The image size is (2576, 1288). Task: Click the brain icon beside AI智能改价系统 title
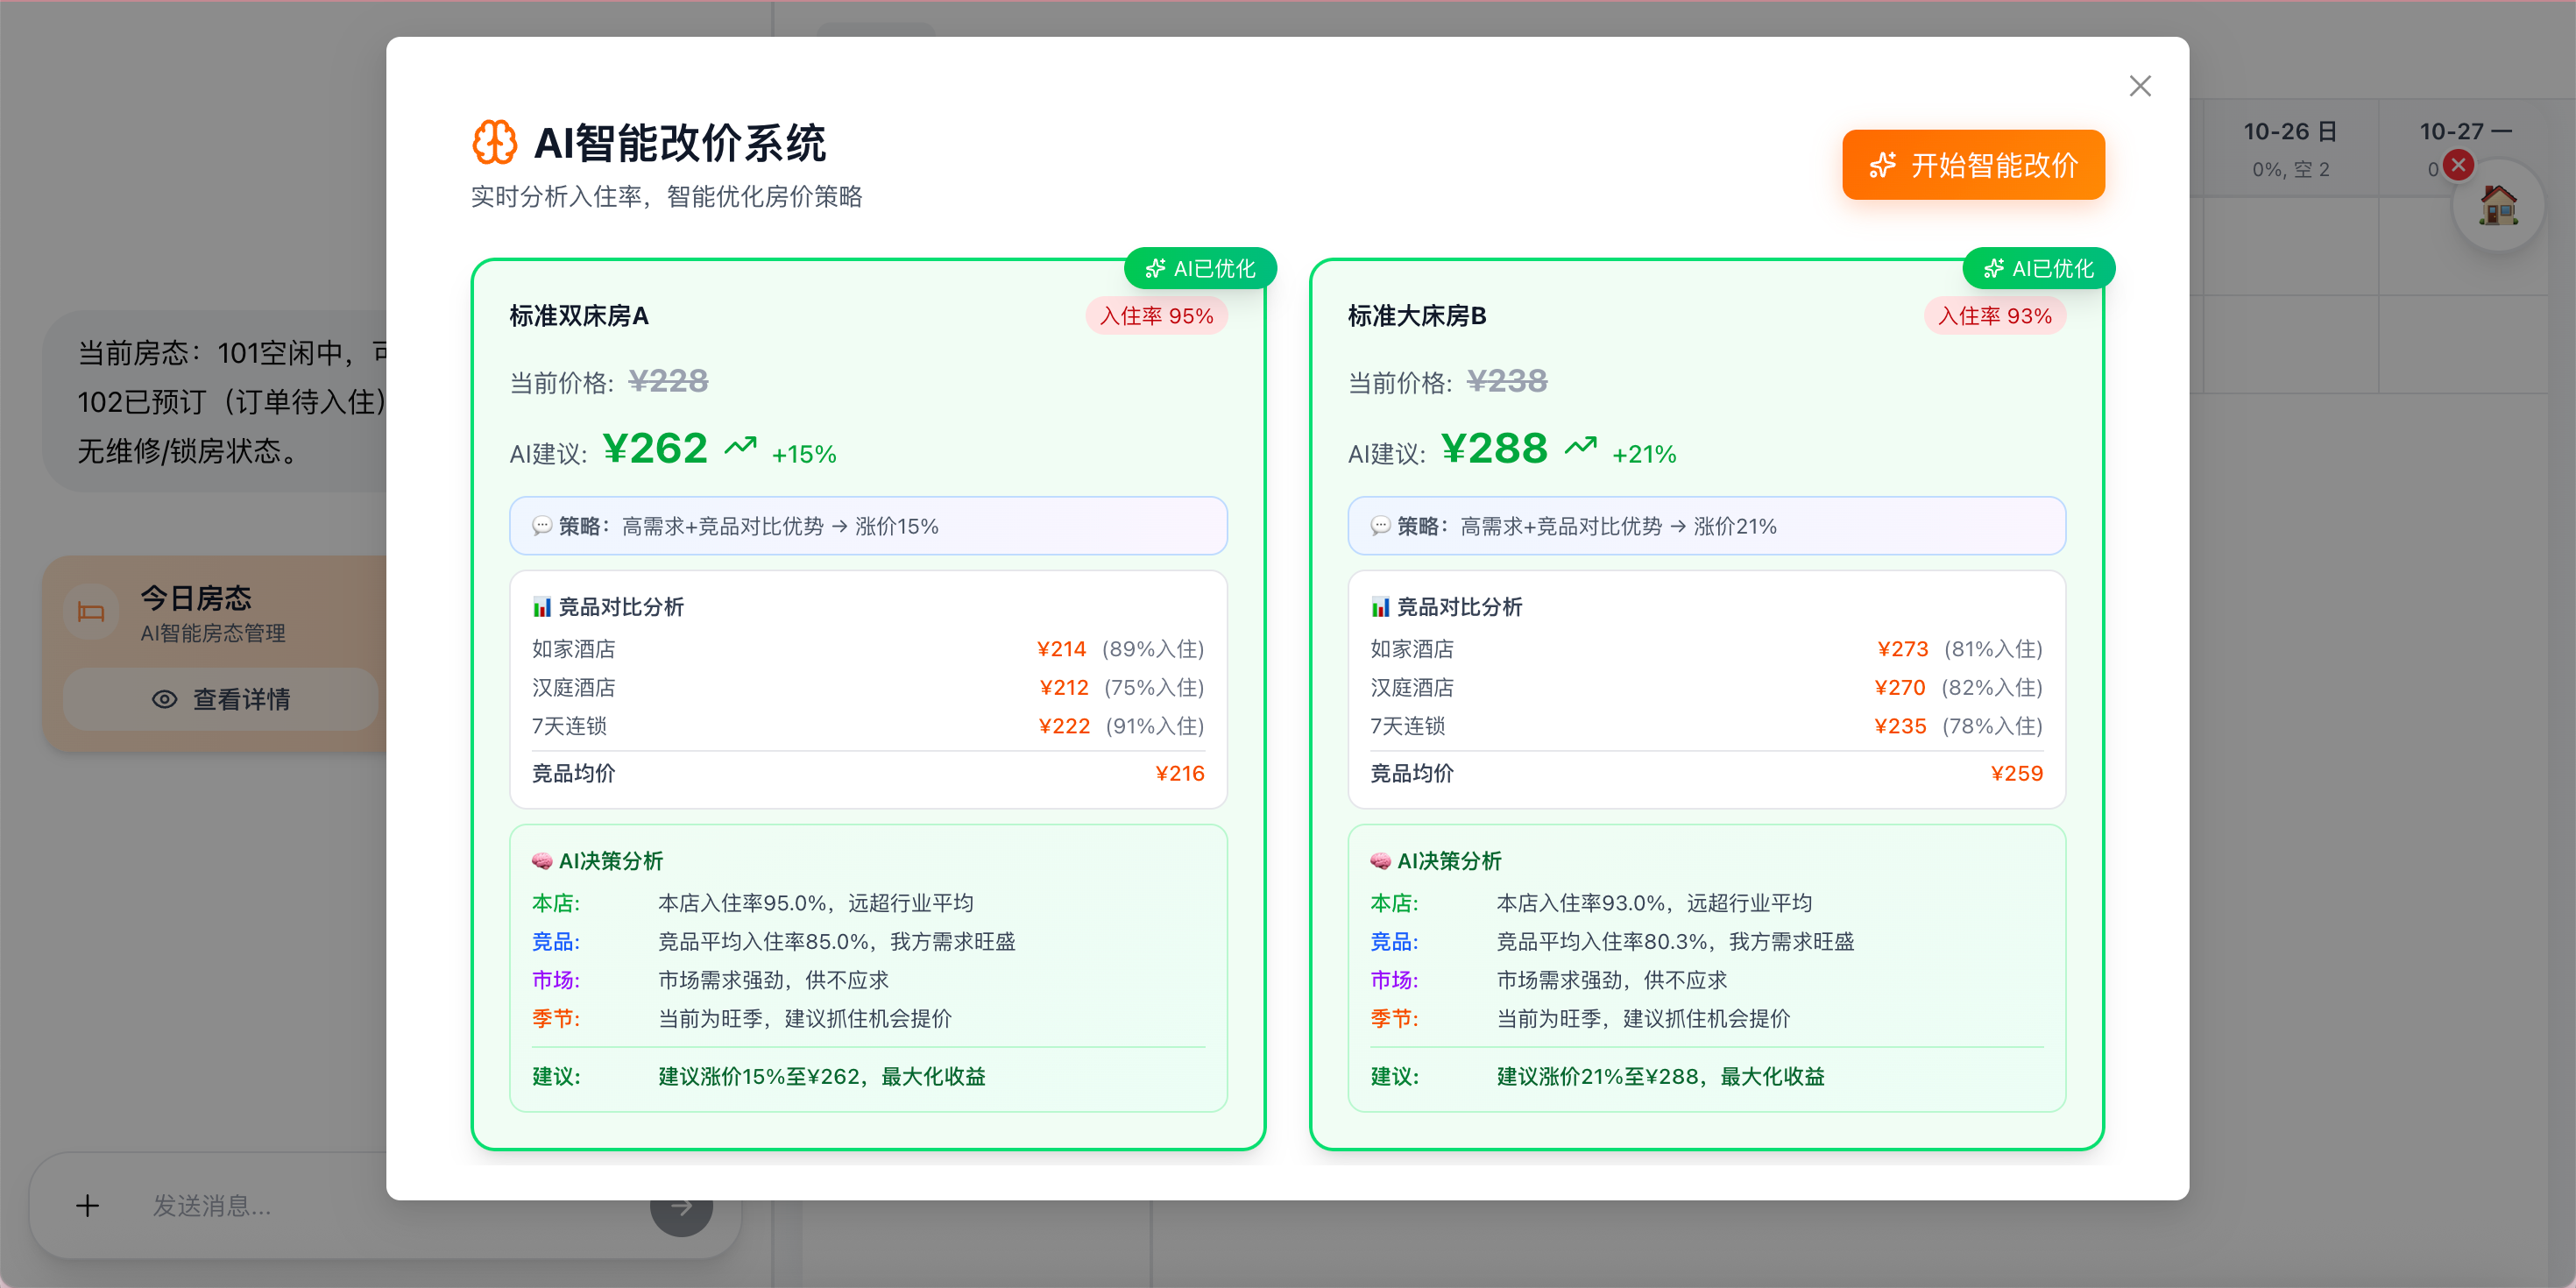click(x=494, y=142)
